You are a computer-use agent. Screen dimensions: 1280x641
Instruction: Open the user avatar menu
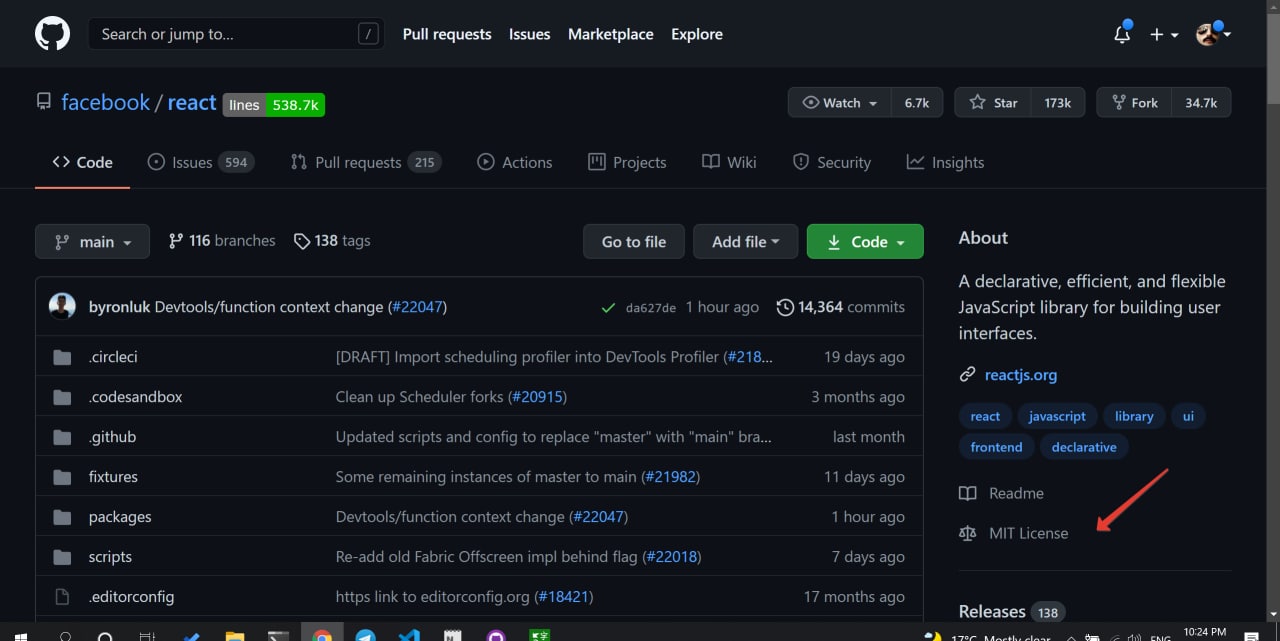point(1212,34)
